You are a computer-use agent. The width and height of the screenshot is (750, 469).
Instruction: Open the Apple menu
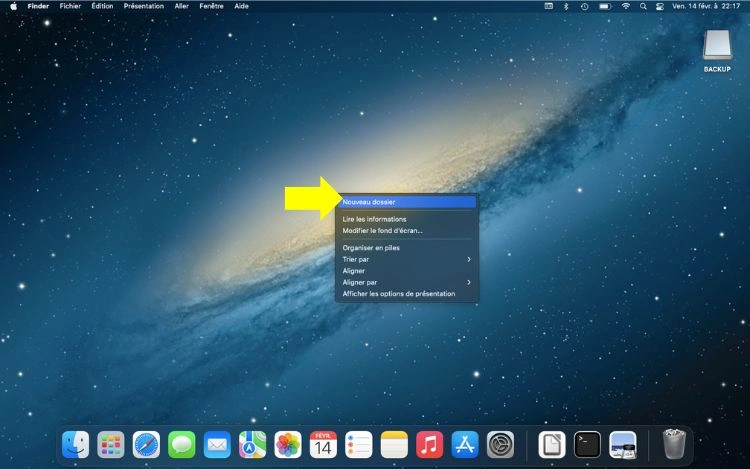click(13, 6)
